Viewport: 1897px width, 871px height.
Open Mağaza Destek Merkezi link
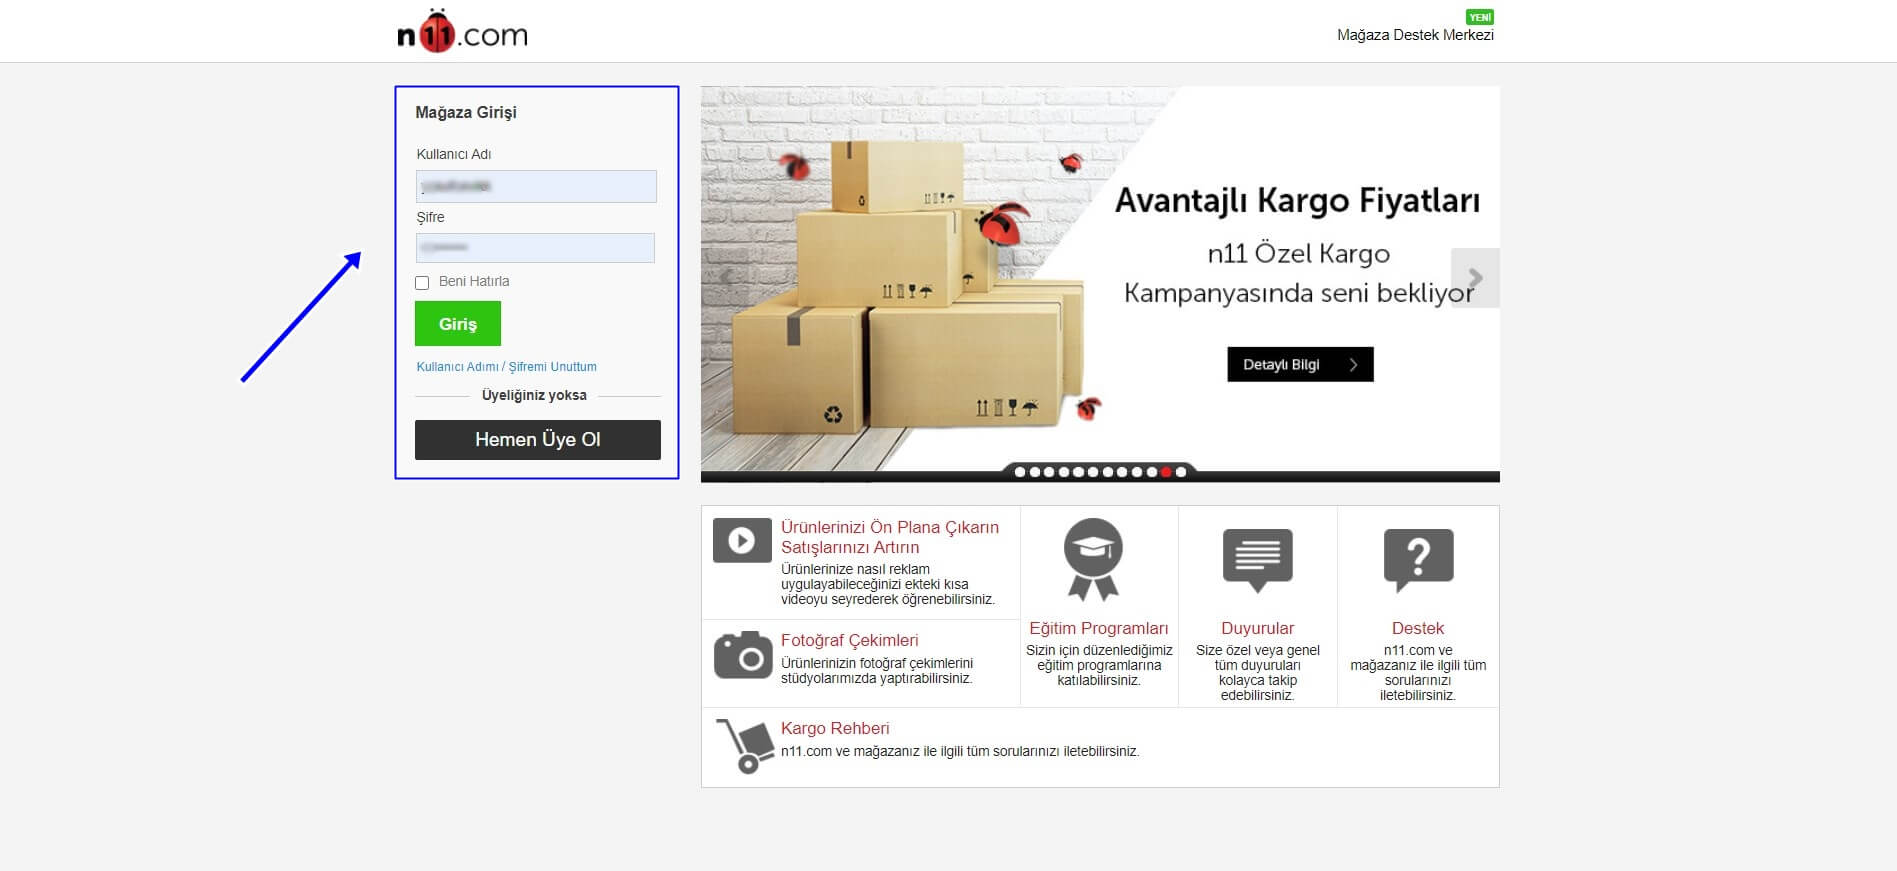[1415, 35]
